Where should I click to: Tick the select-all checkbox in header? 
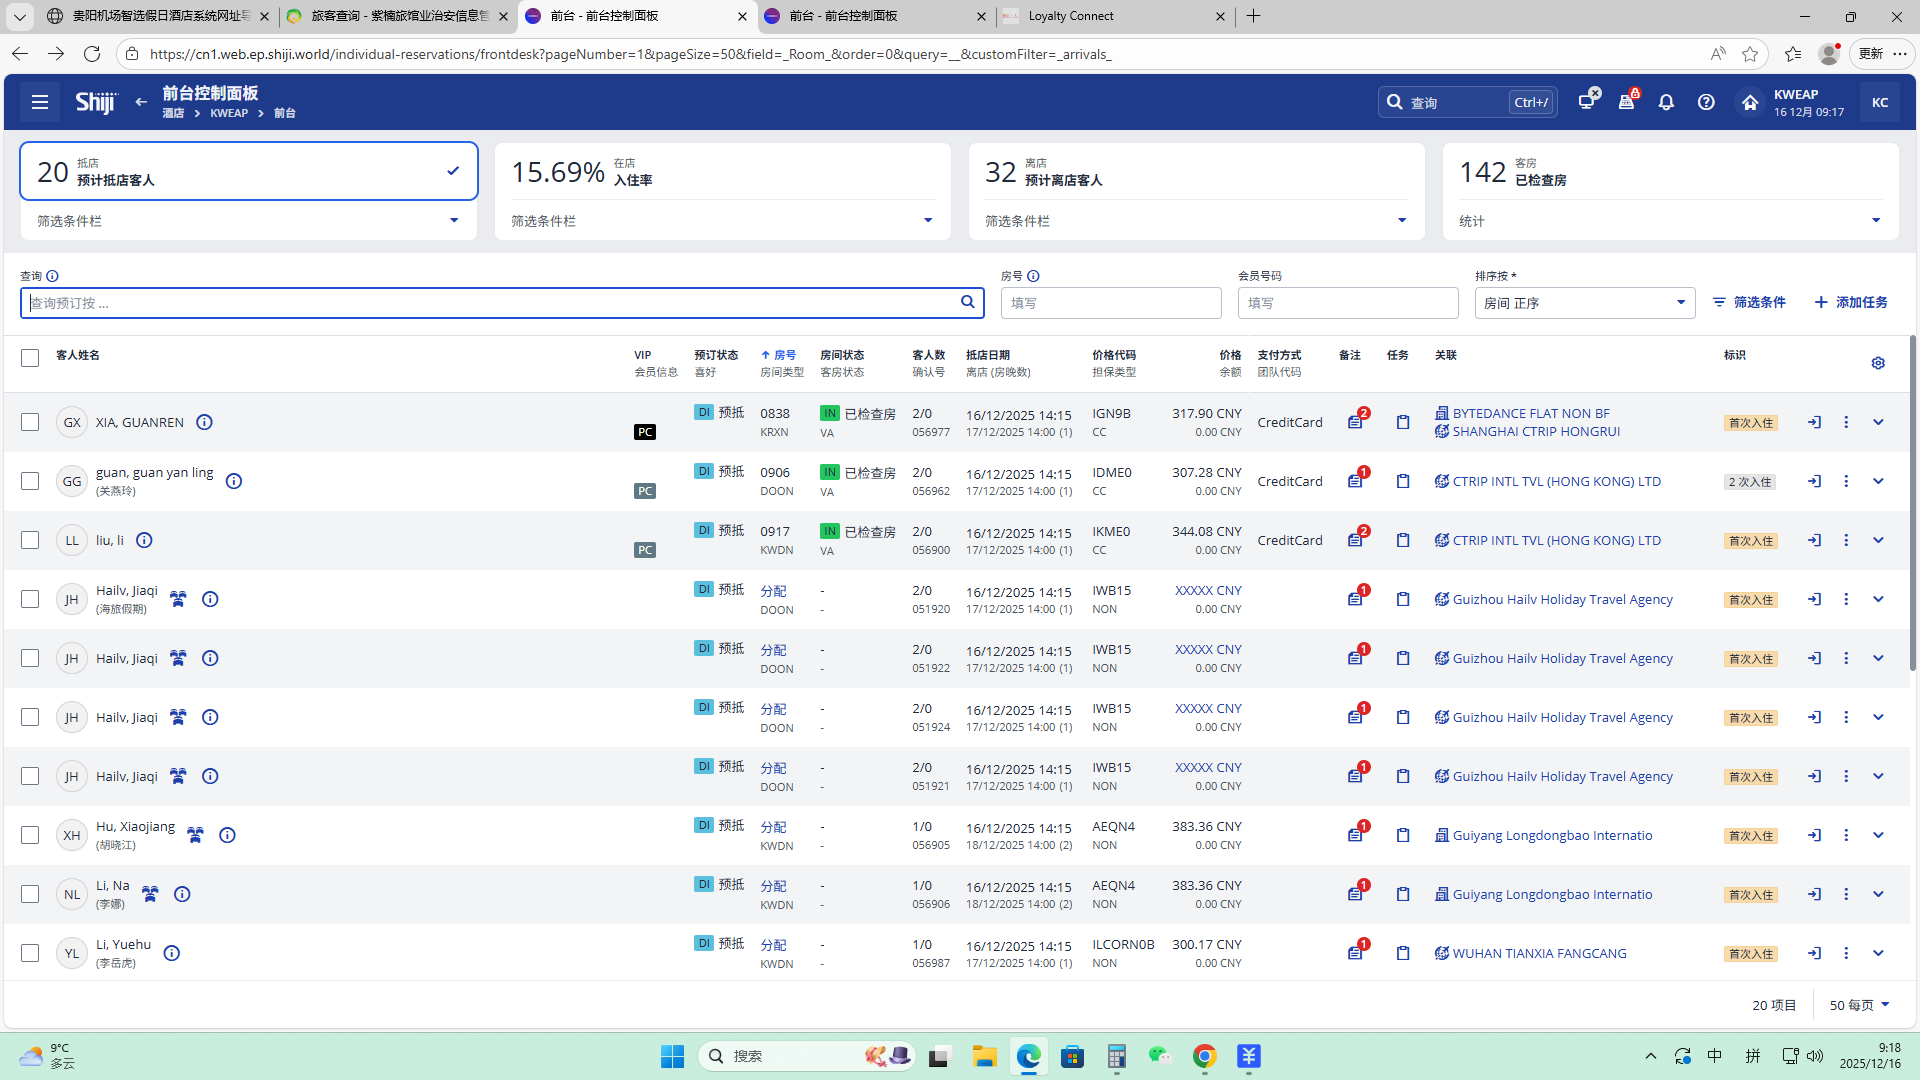[x=30, y=358]
